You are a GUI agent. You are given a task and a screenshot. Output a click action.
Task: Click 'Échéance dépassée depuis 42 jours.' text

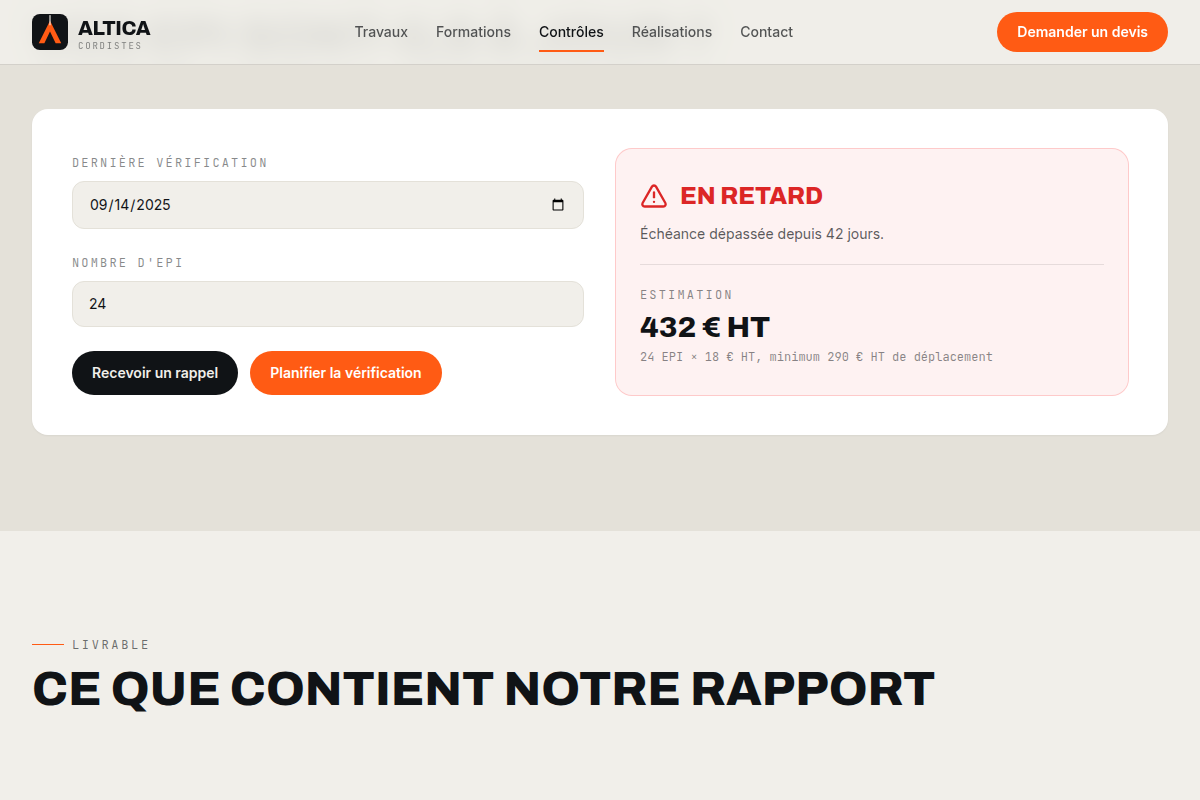pos(762,234)
